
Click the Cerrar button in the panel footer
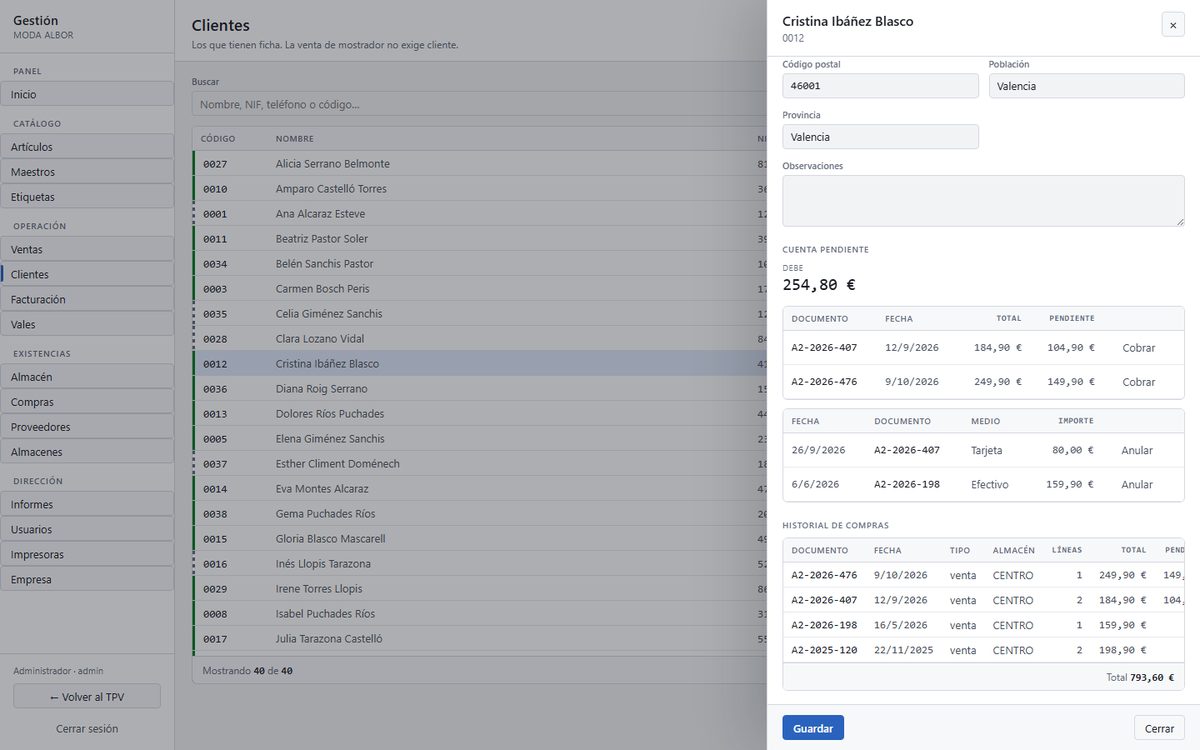[x=1159, y=728]
